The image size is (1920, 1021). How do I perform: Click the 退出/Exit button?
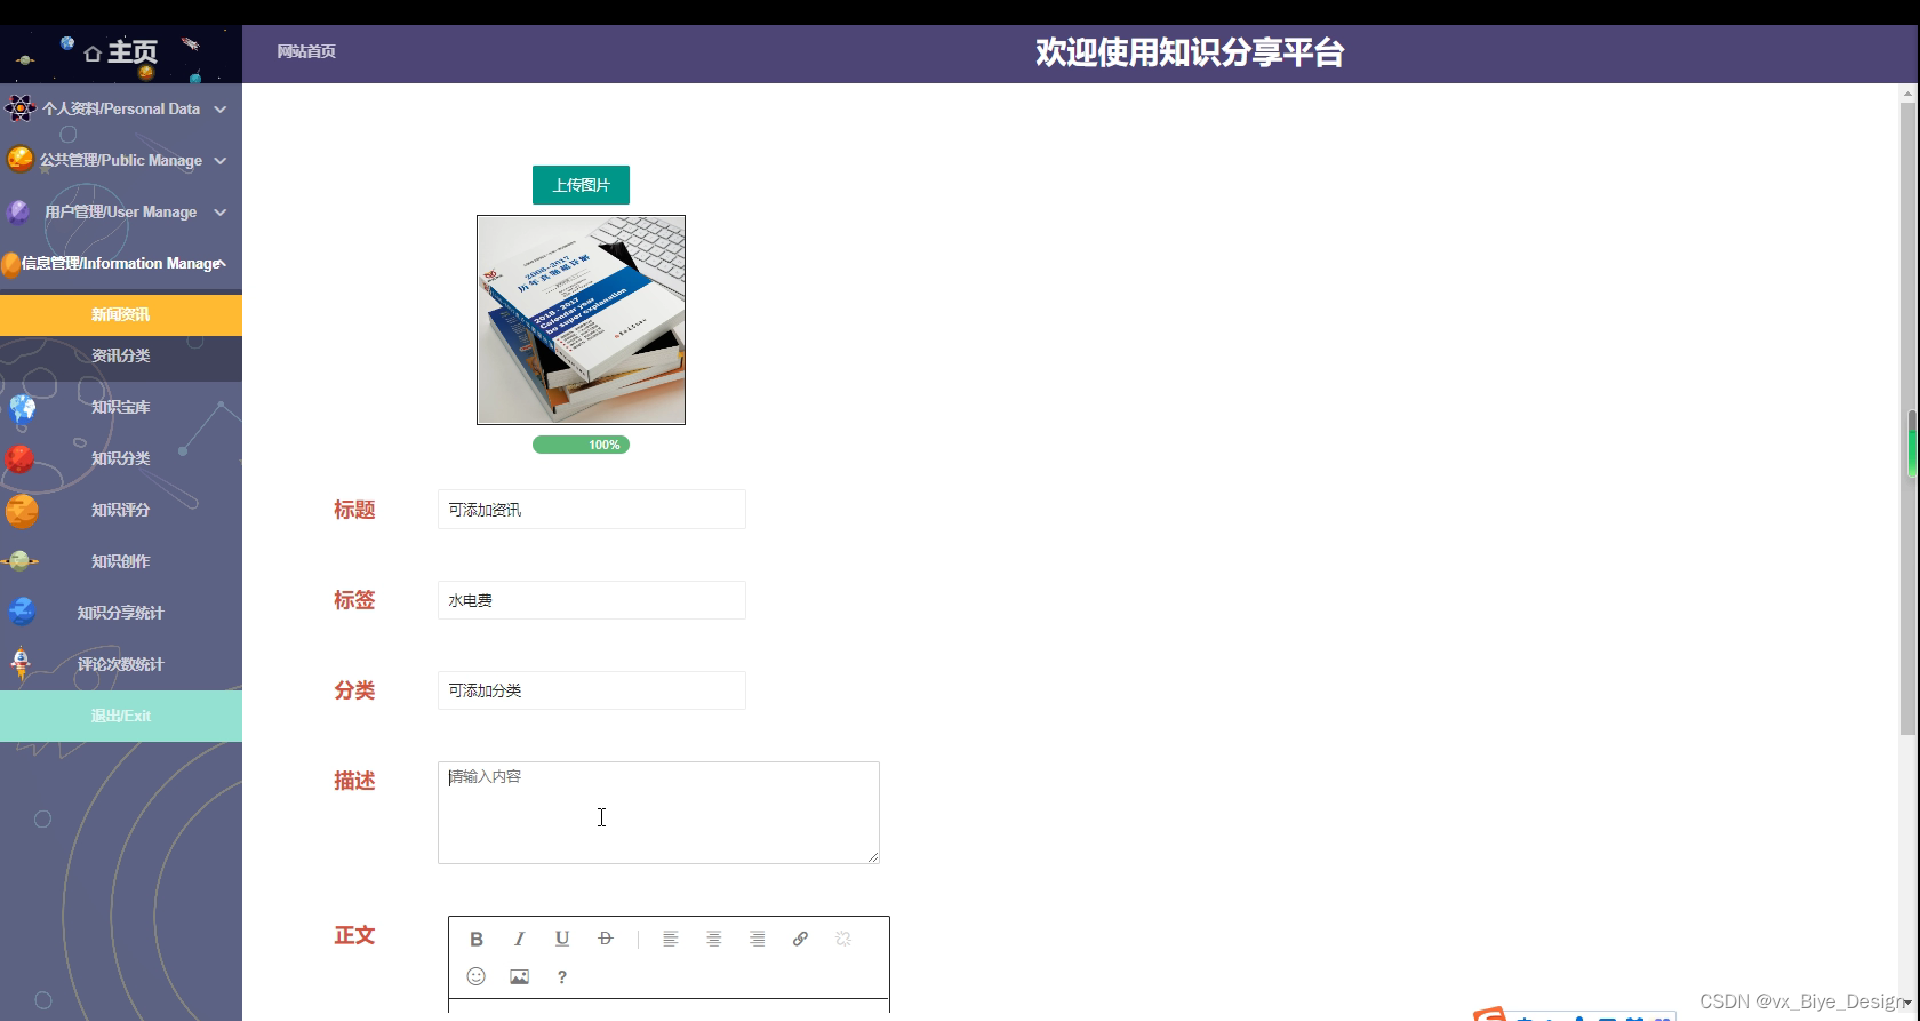click(121, 716)
